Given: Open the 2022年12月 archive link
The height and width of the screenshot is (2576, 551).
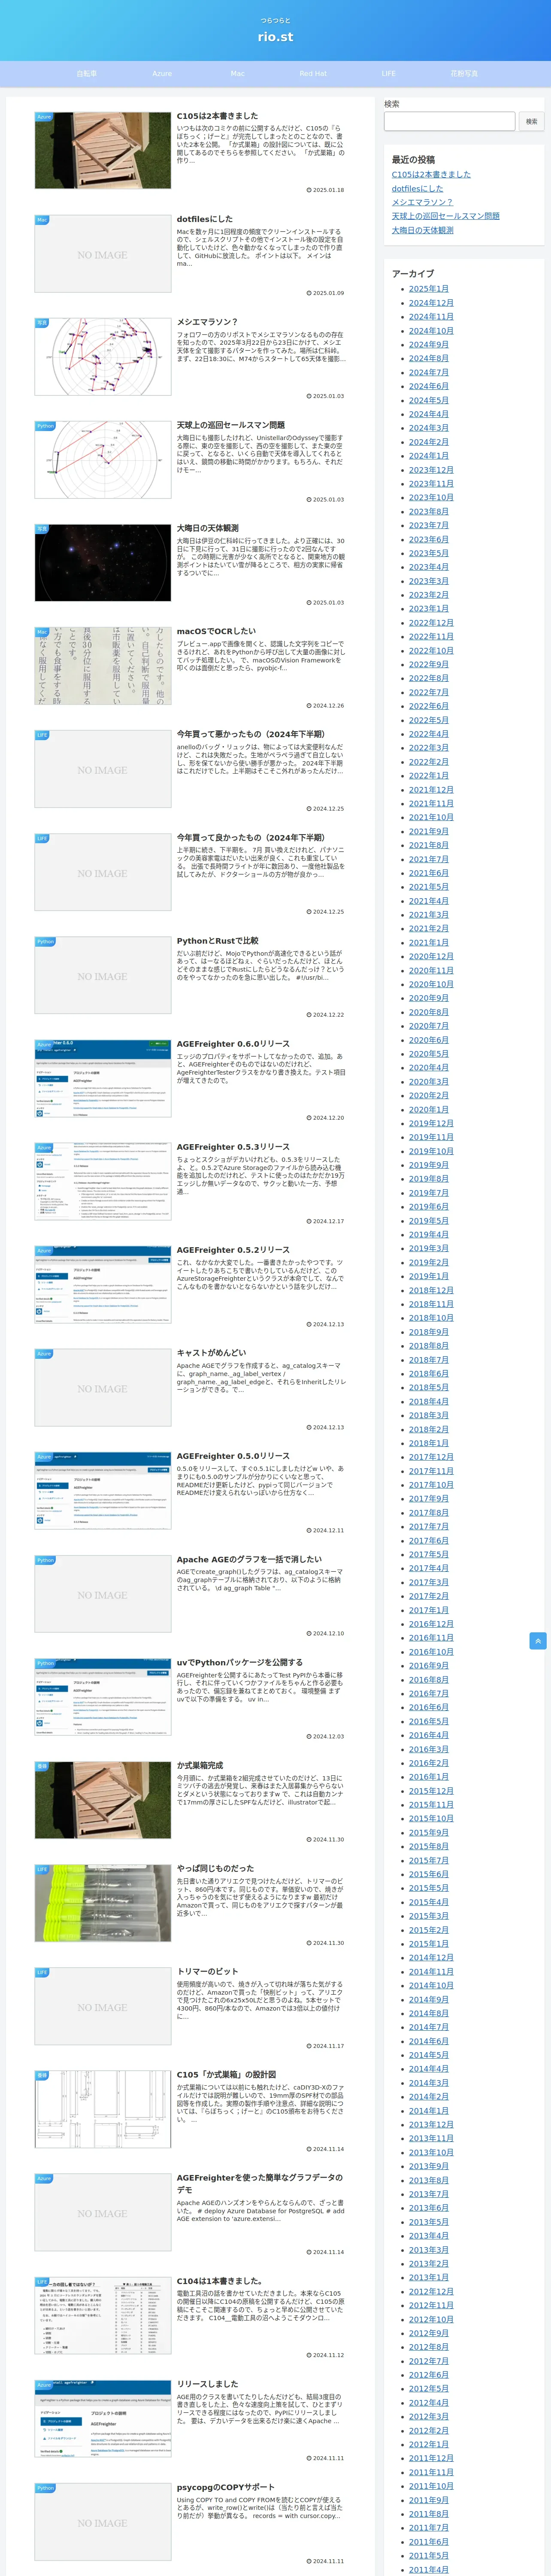Looking at the screenshot, I should click(x=431, y=623).
